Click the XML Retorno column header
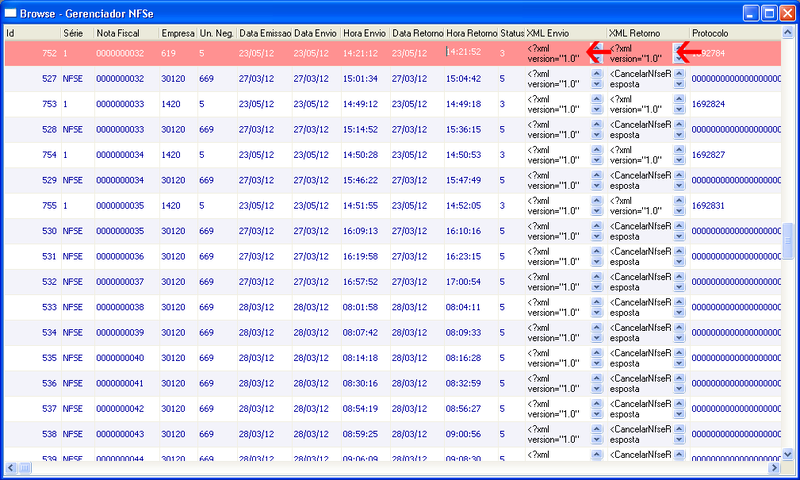The height and width of the screenshot is (480, 800). pyautogui.click(x=648, y=33)
